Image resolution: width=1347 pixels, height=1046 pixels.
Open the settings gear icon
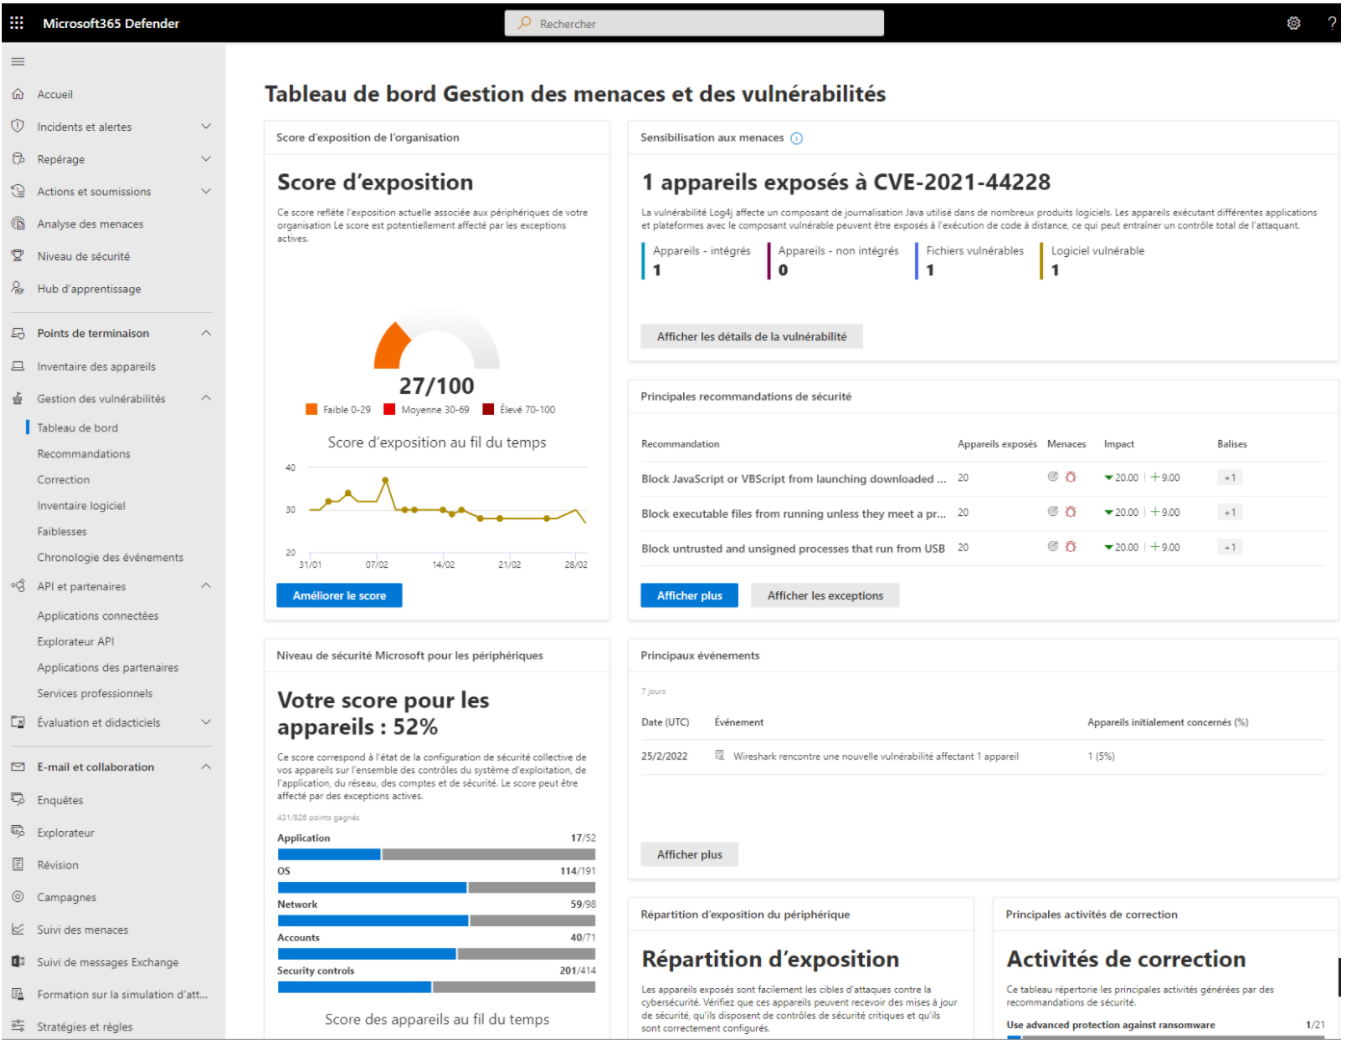[1293, 23]
